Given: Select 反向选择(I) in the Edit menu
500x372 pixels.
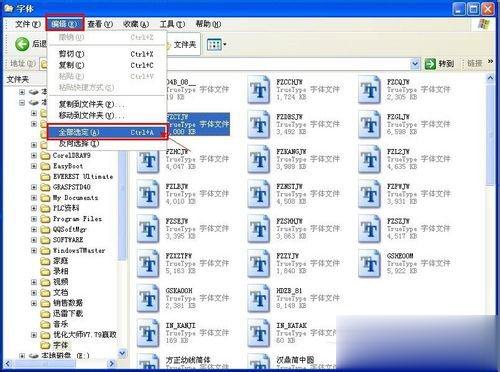Looking at the screenshot, I should click(x=107, y=144).
